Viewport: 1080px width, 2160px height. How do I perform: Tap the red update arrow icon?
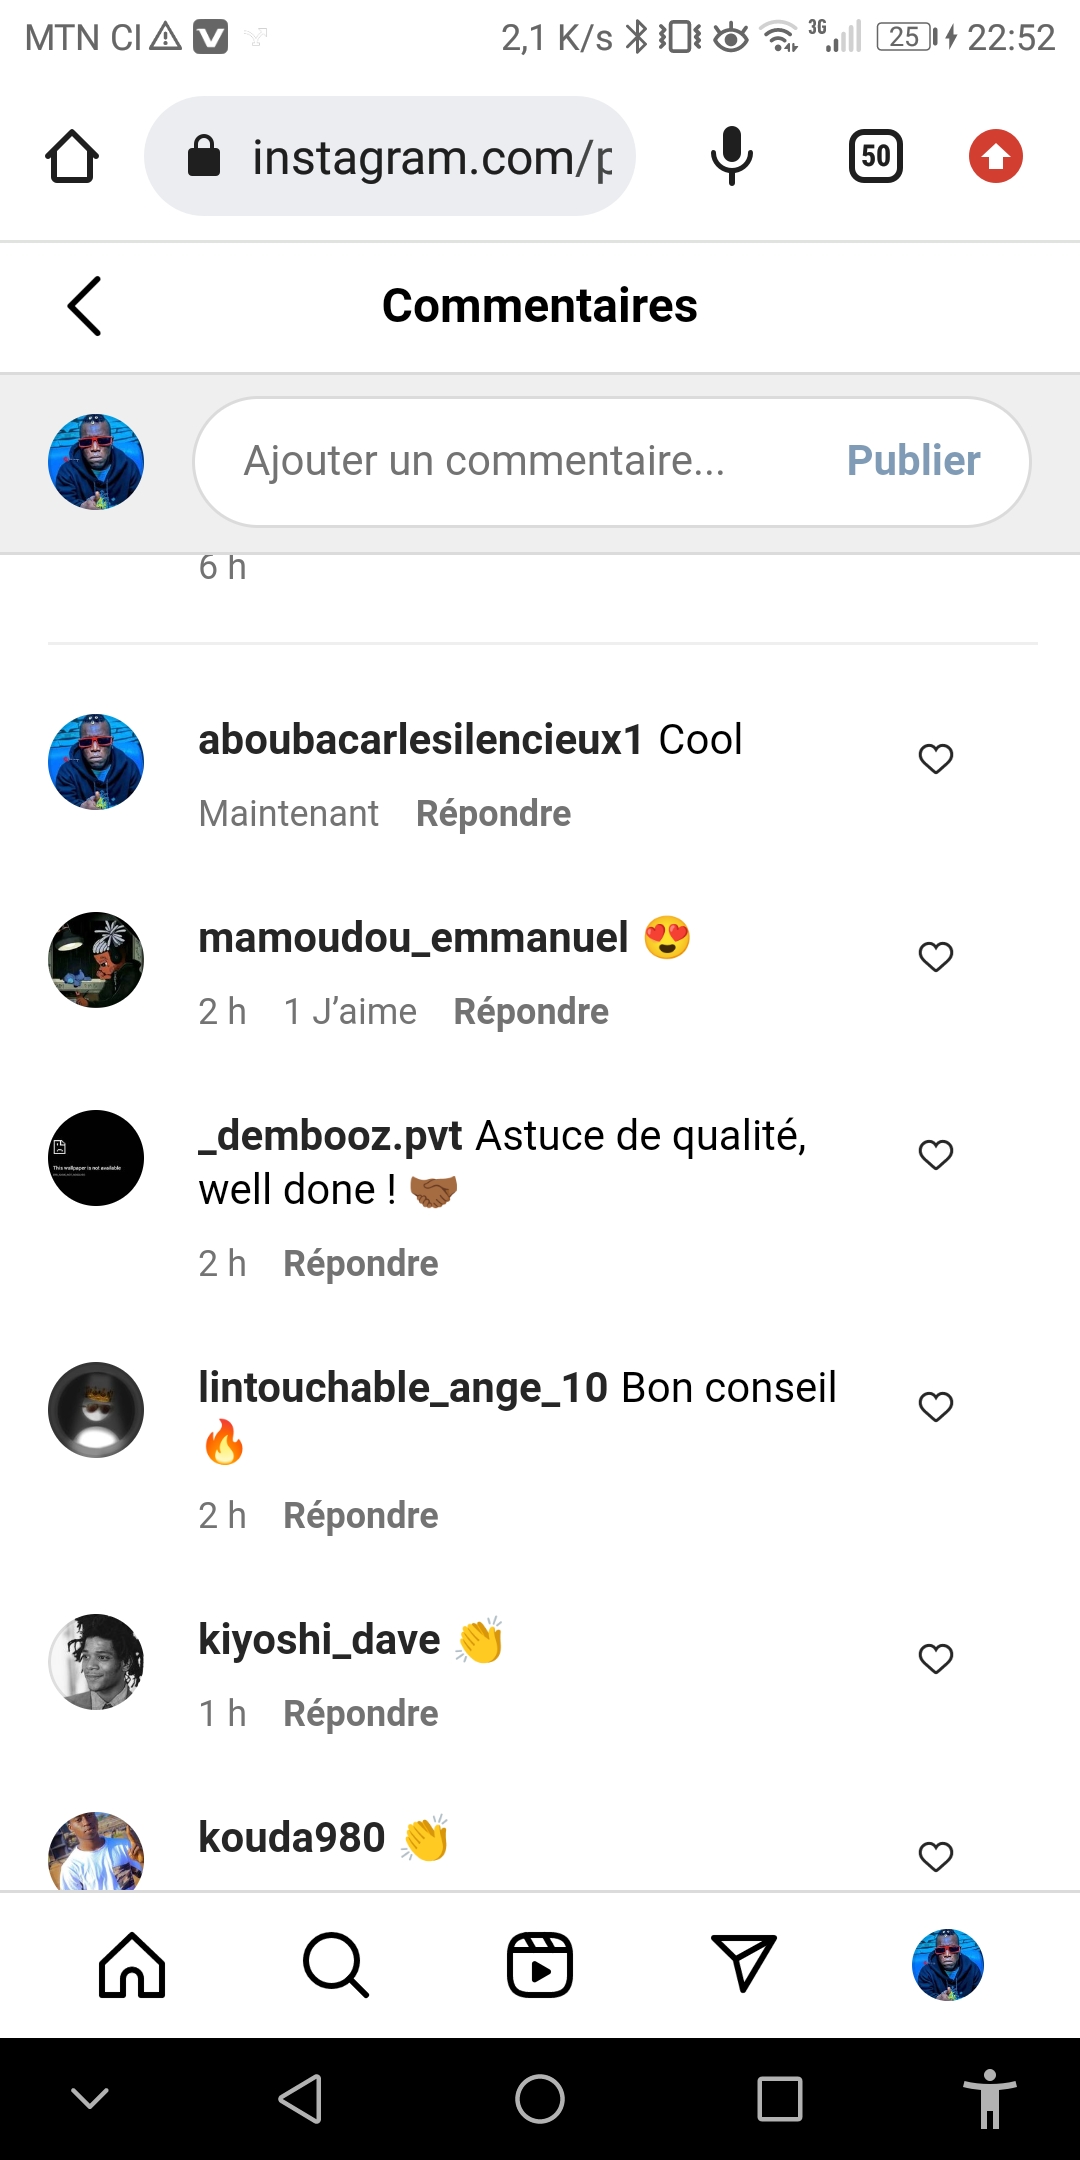[x=995, y=157]
